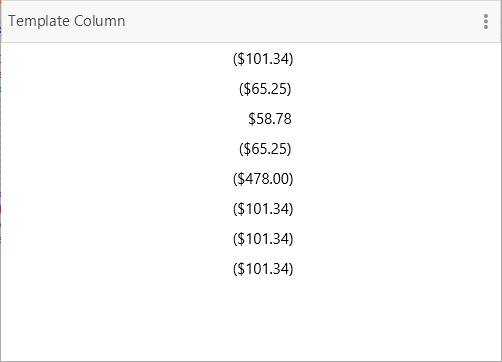Click the word Column in the header
The height and width of the screenshot is (362, 502).
point(100,21)
